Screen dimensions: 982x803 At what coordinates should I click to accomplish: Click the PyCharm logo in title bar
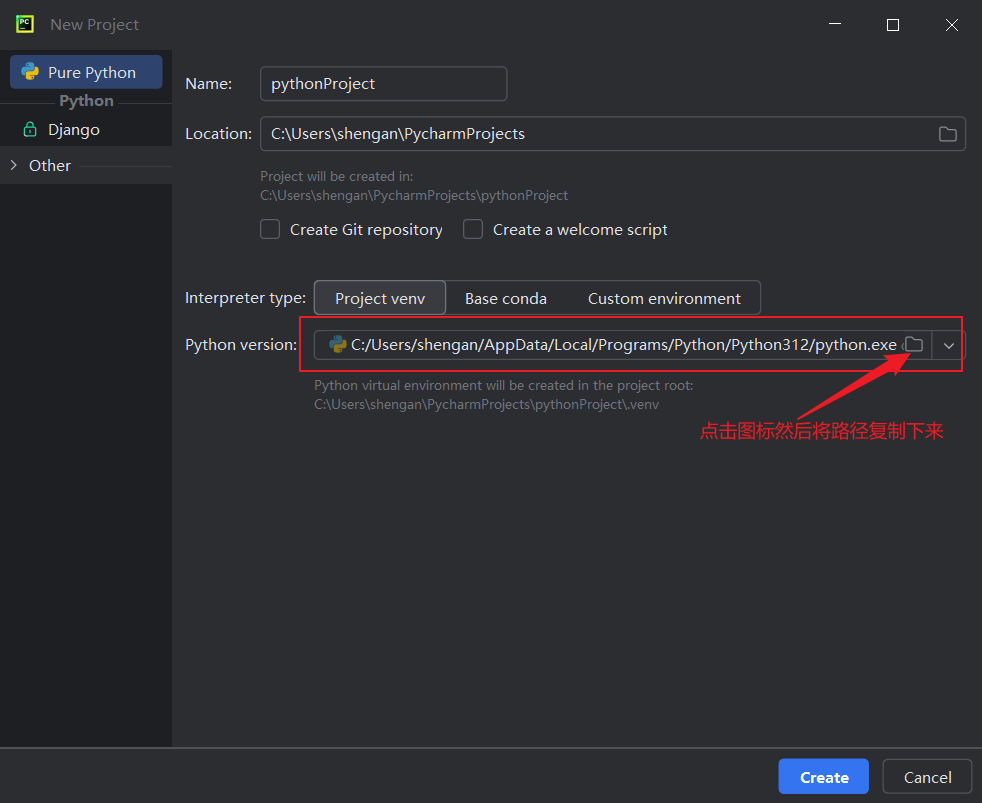click(x=25, y=24)
